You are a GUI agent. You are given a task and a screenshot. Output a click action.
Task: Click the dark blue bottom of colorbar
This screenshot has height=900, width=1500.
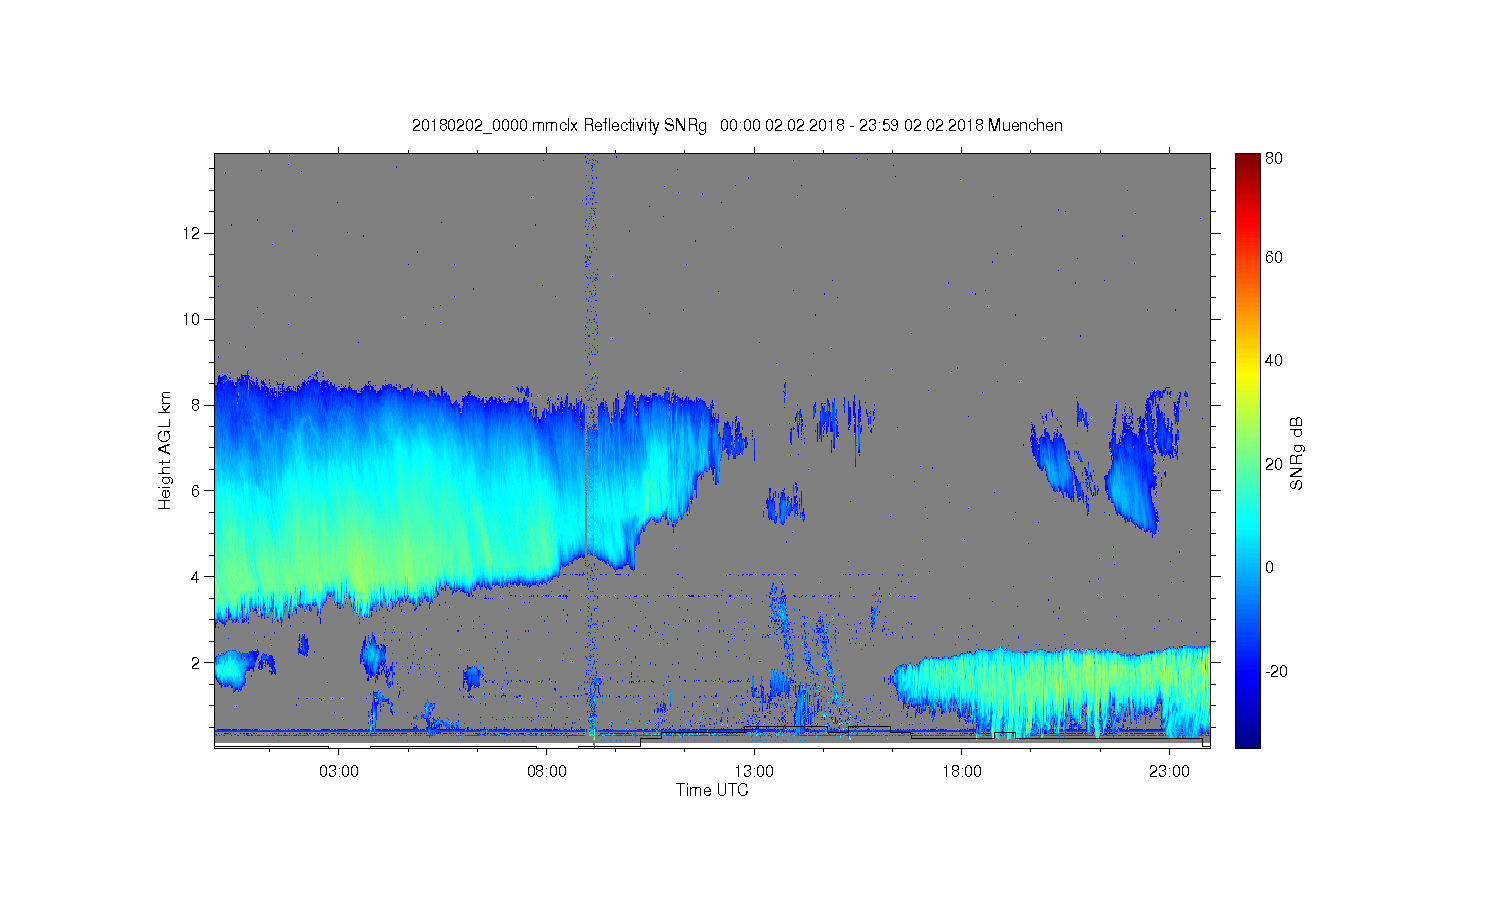click(x=1247, y=738)
